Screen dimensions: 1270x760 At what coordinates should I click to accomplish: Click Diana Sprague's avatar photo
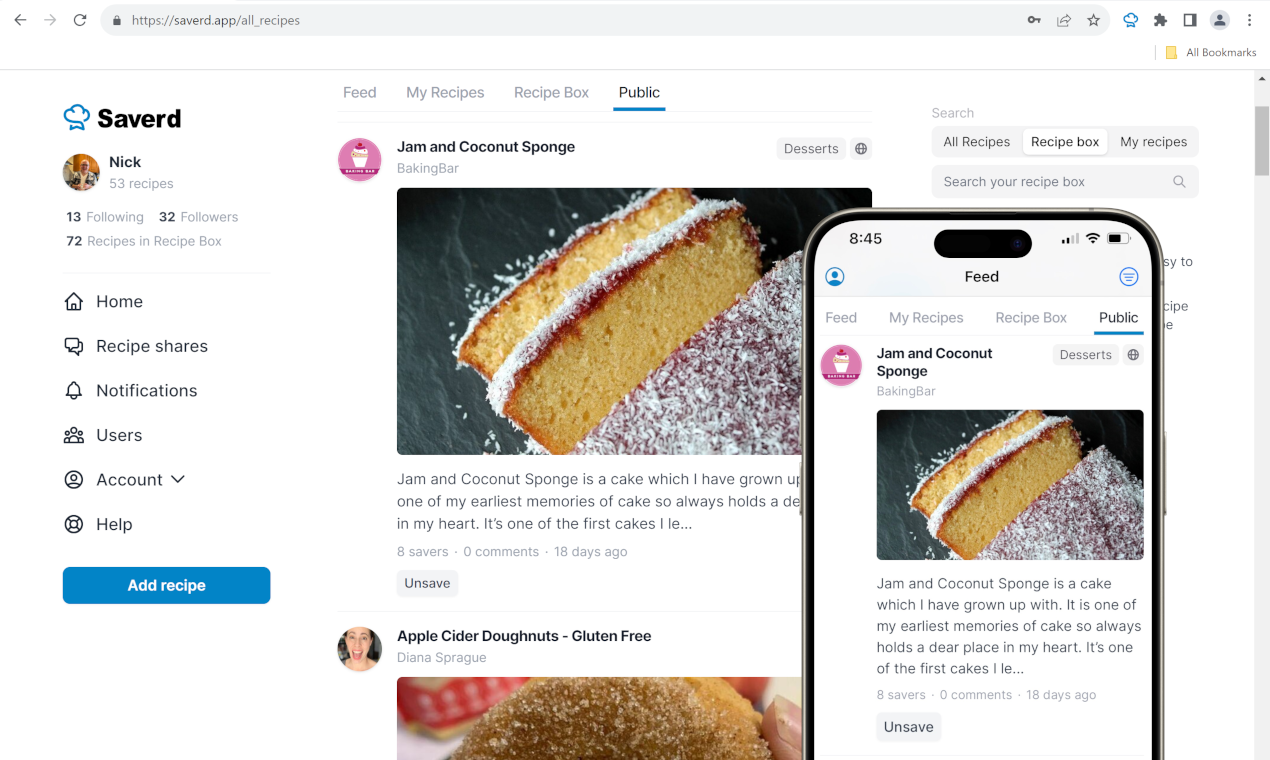pyautogui.click(x=360, y=649)
